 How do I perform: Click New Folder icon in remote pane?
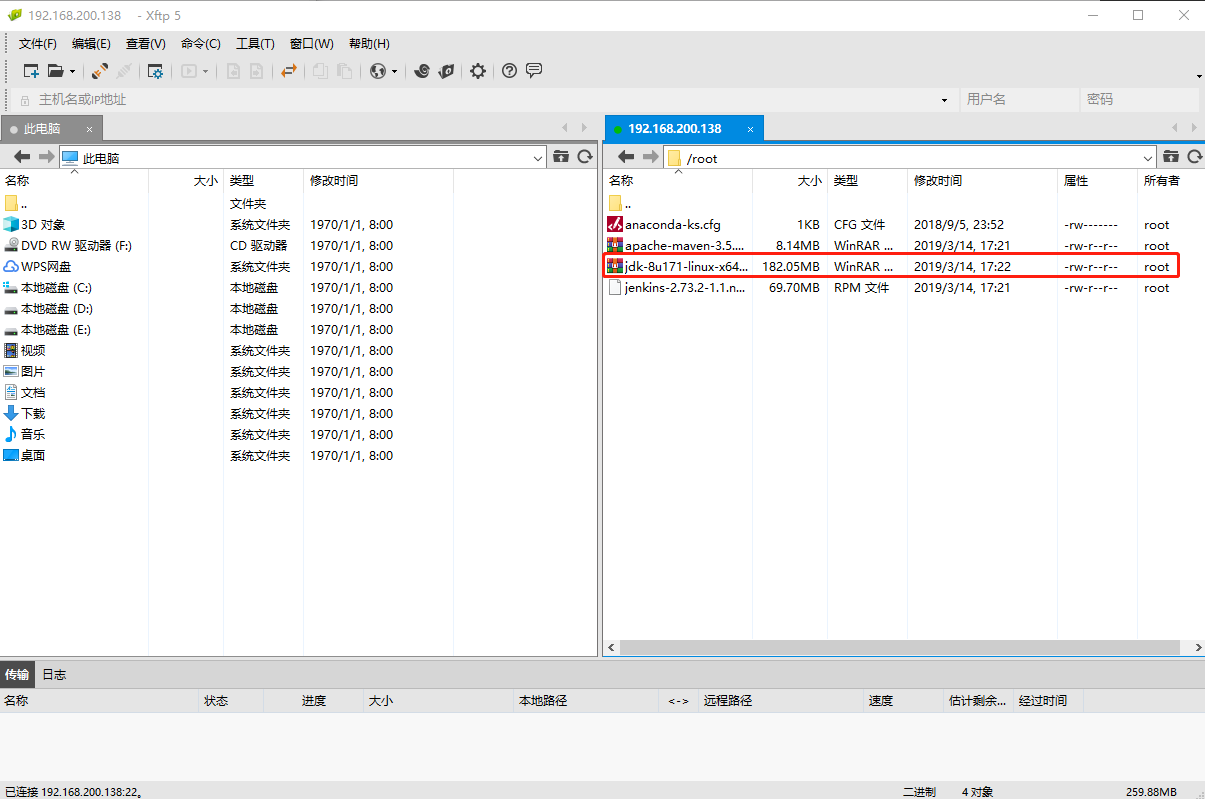click(1171, 157)
